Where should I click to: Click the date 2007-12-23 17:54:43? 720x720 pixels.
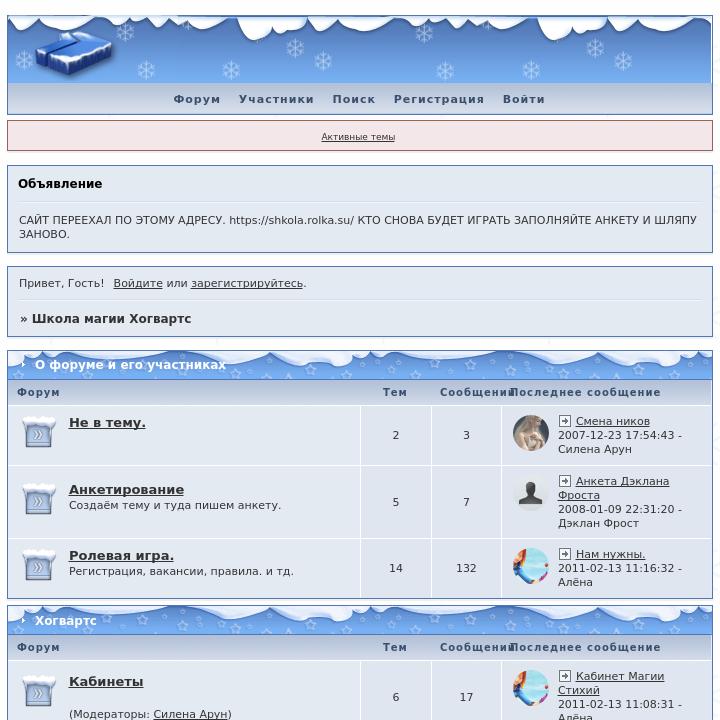coord(616,435)
